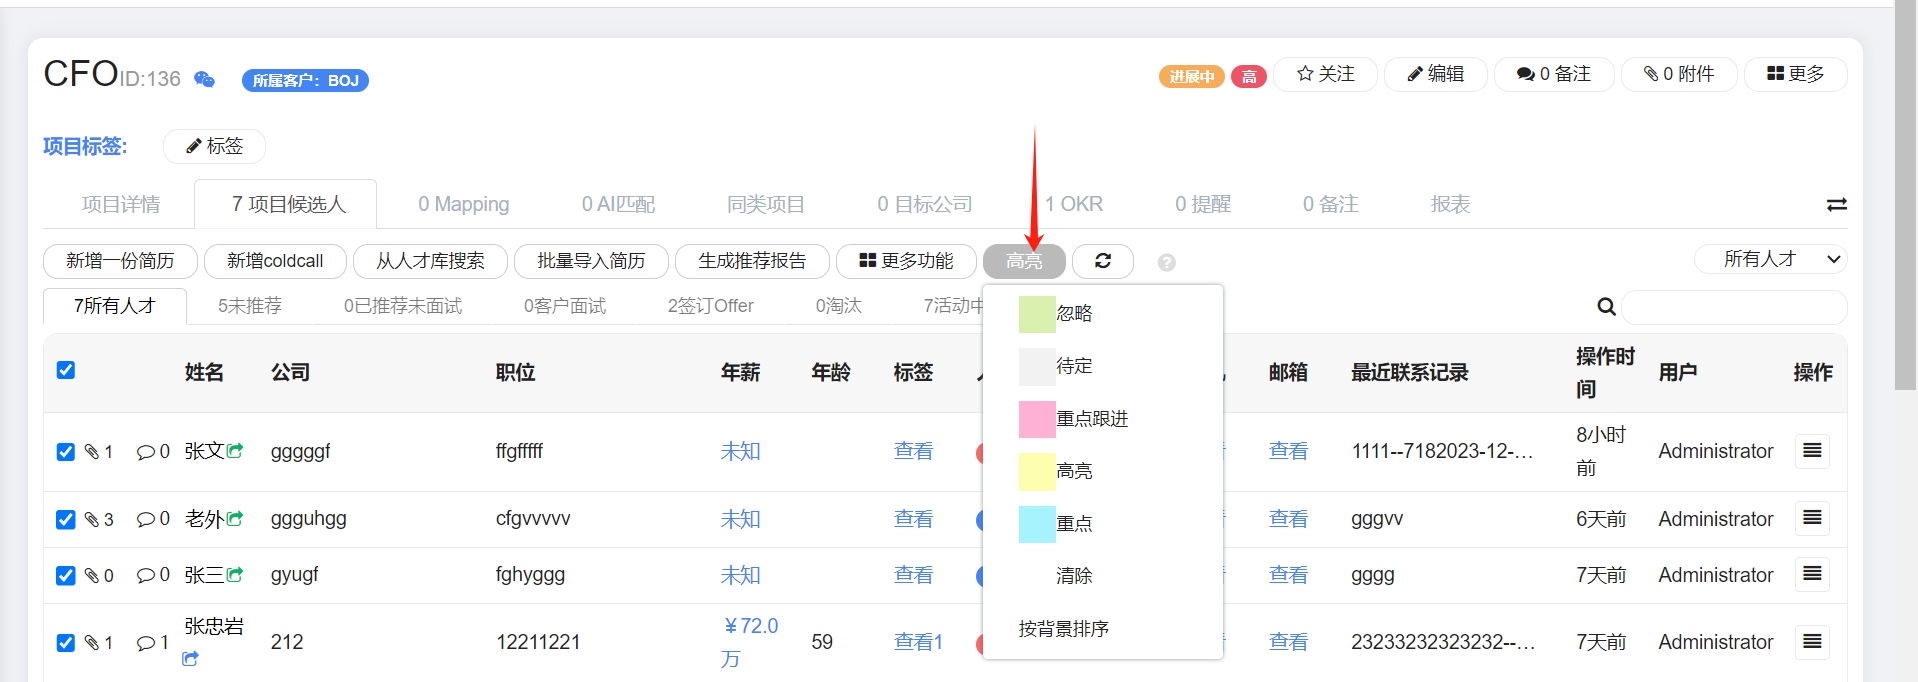Click the 查看1 tag link for 张忠岩
Screen dimensions: 1918x682
[x=918, y=642]
